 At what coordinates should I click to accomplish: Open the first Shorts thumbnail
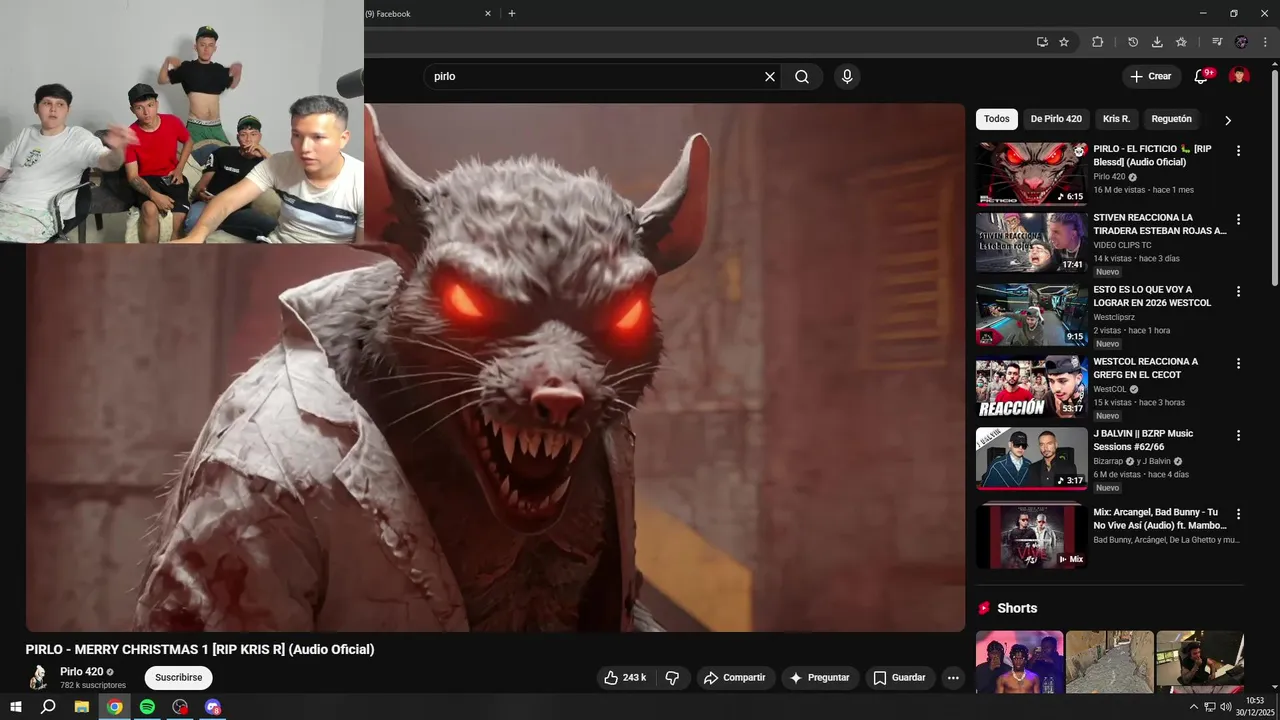(1019, 662)
